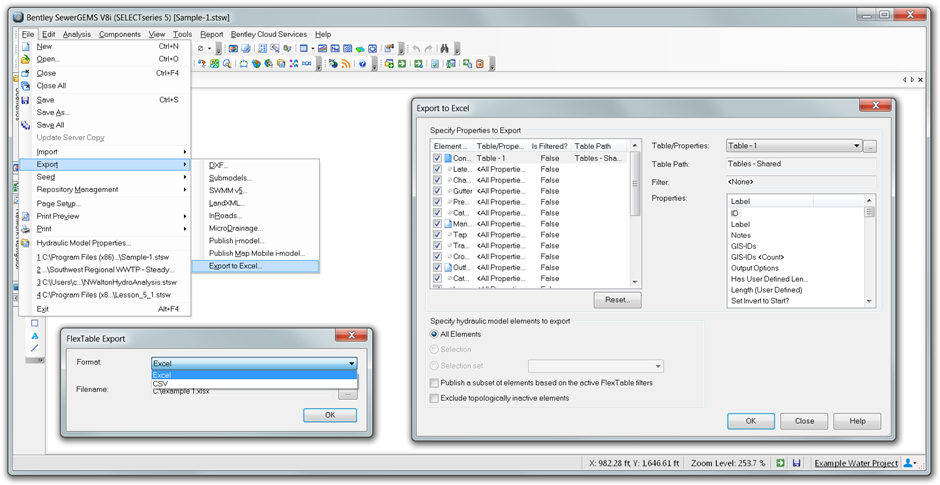
Task: Click the globe icon beside the RSS icon
Action: [x=333, y=64]
